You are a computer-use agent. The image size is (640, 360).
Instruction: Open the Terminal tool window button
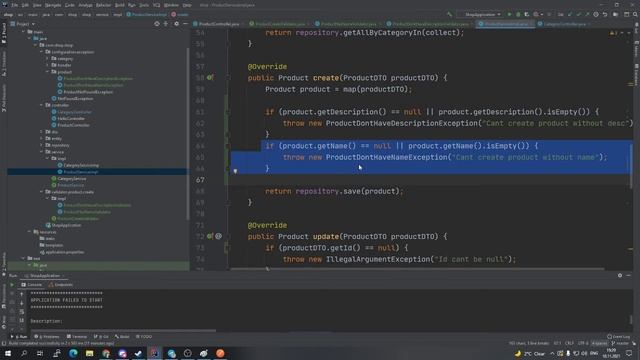[77, 337]
